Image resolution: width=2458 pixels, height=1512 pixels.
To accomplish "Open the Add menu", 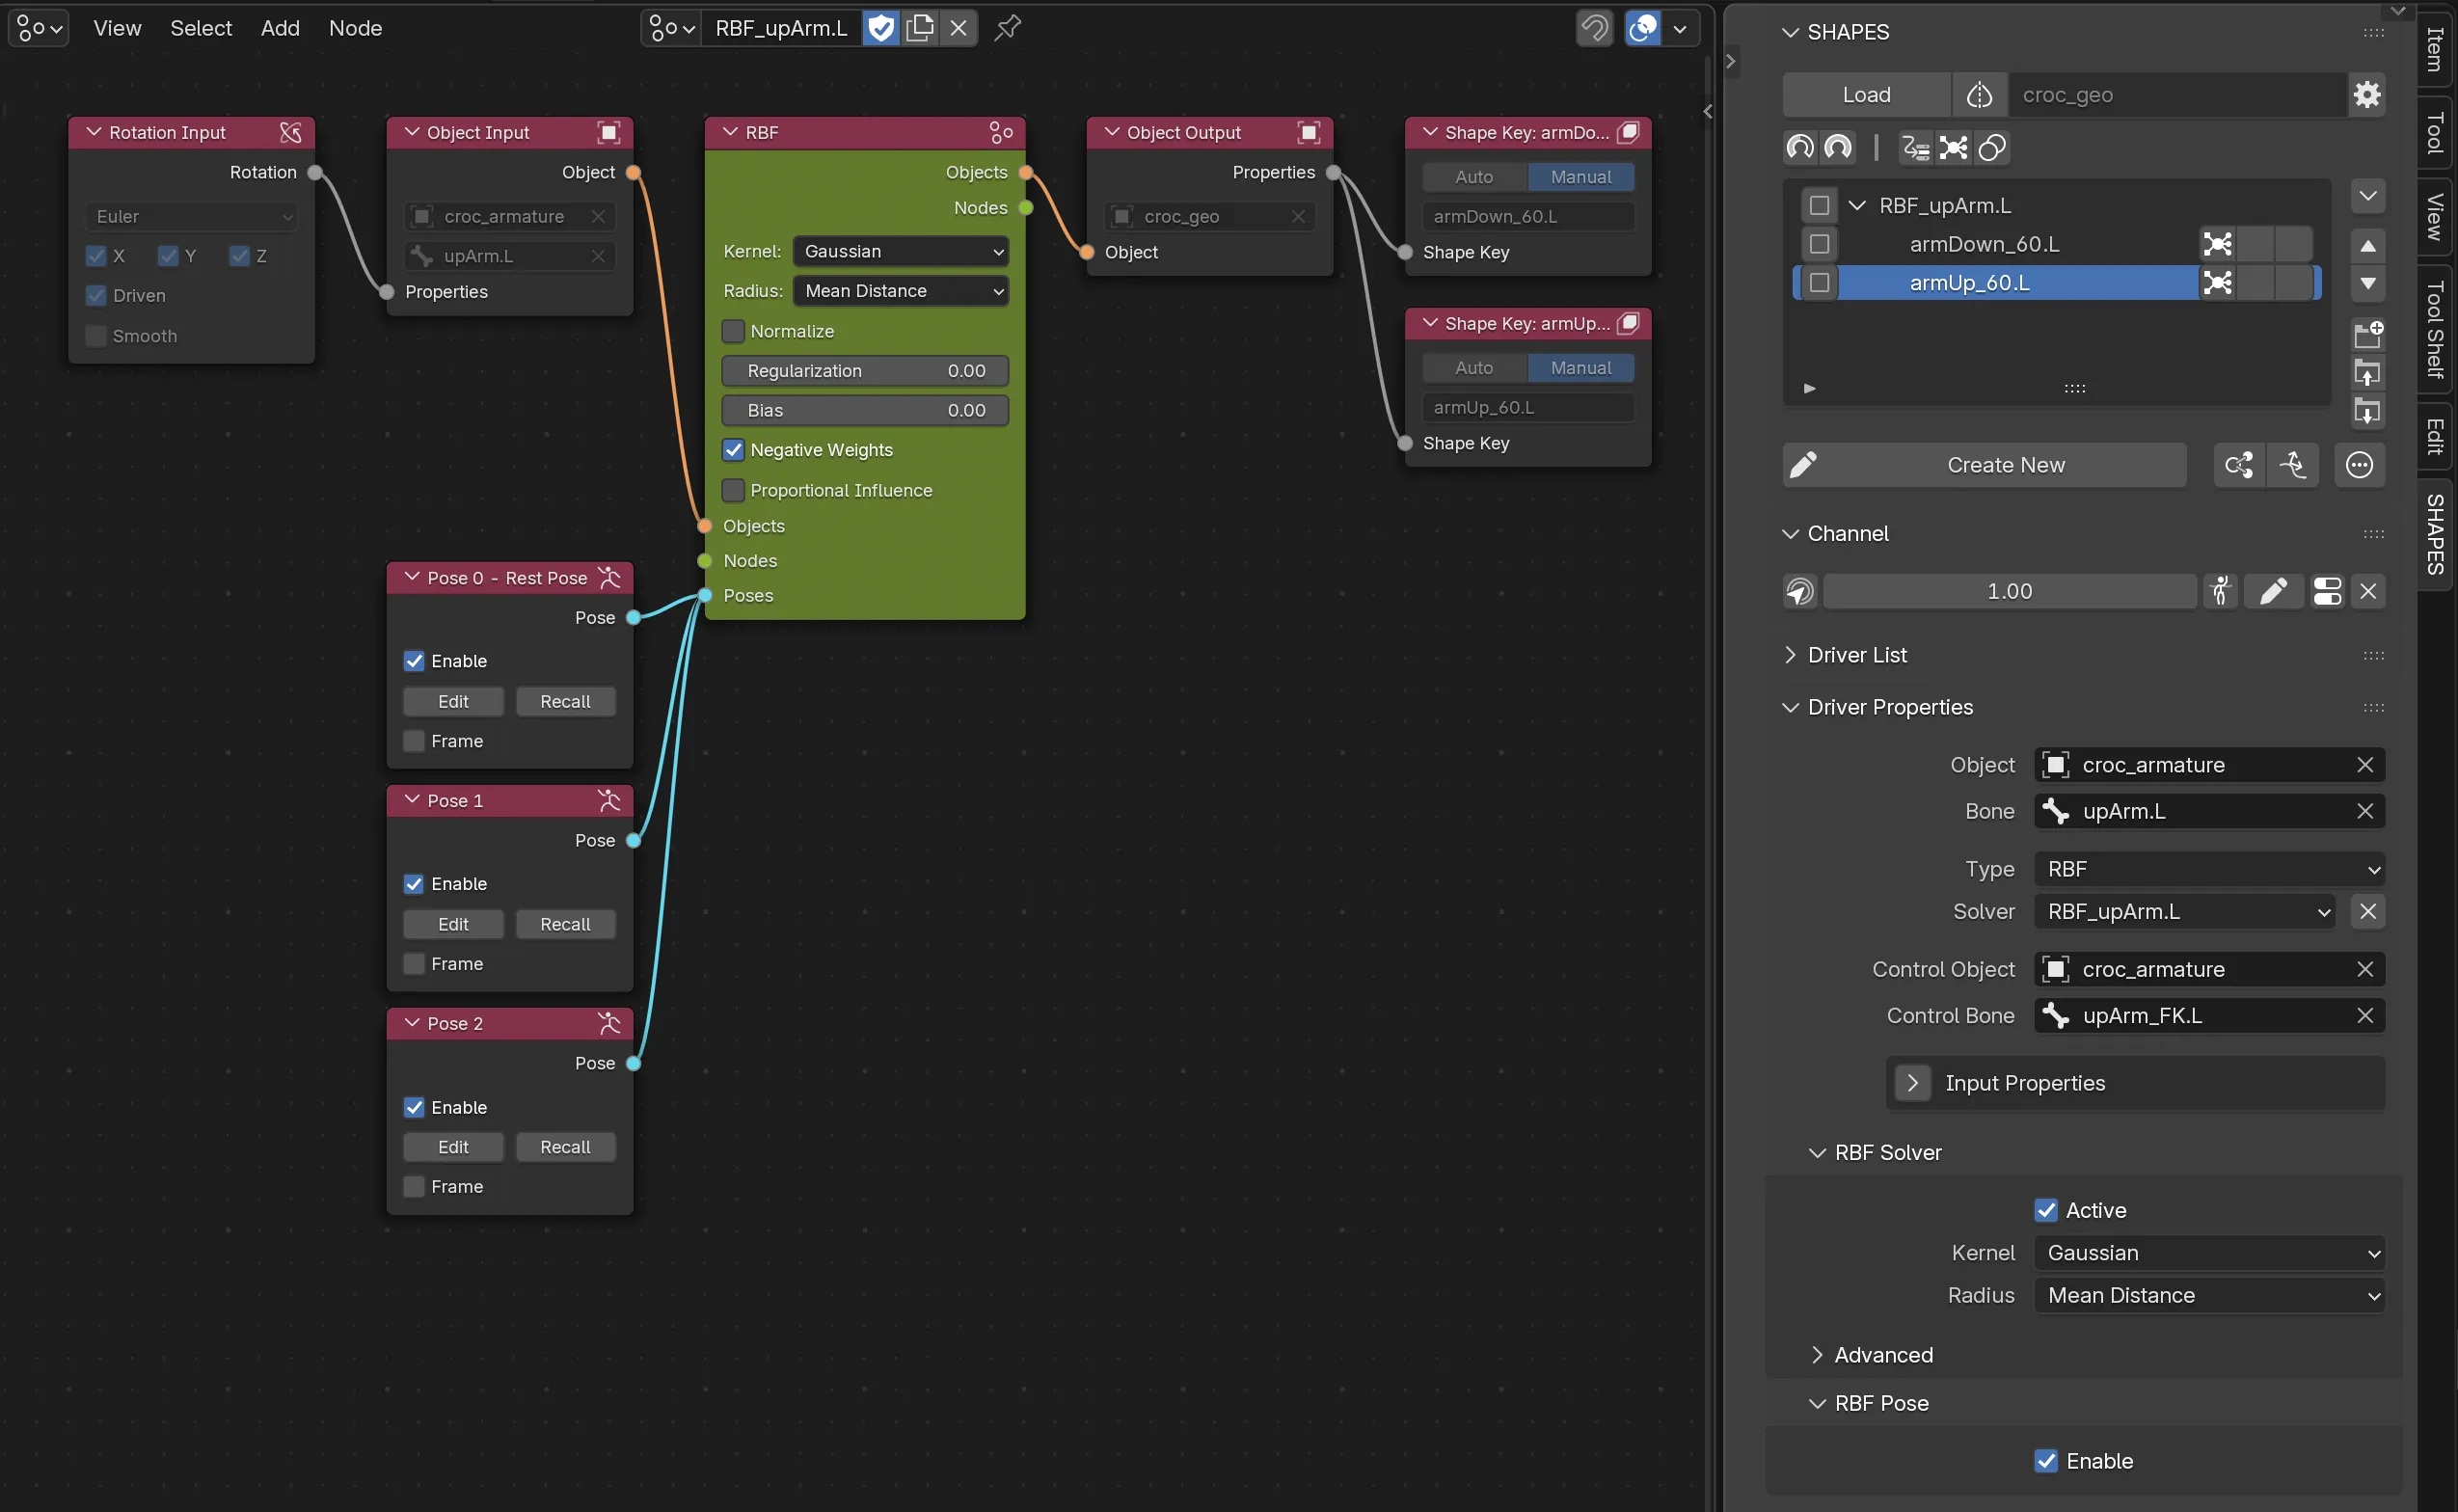I will click(280, 28).
